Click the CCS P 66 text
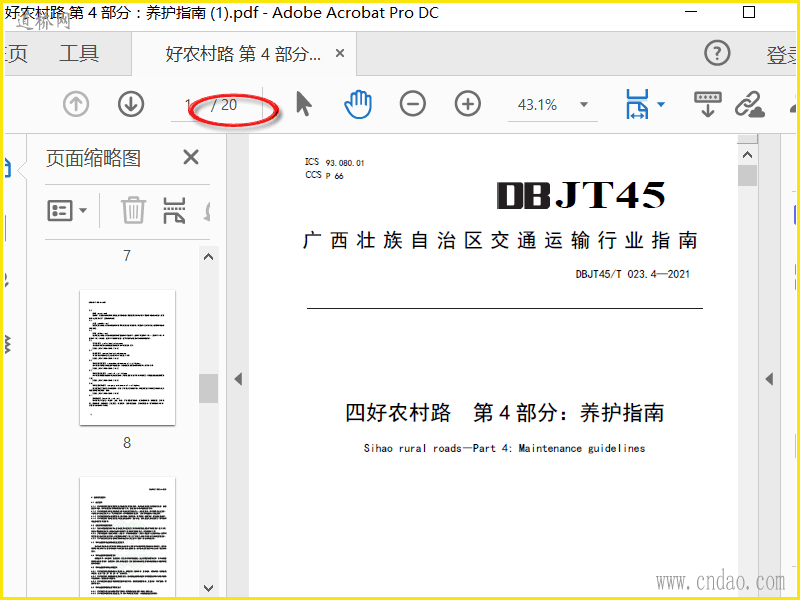800x600 pixels. pos(324,175)
